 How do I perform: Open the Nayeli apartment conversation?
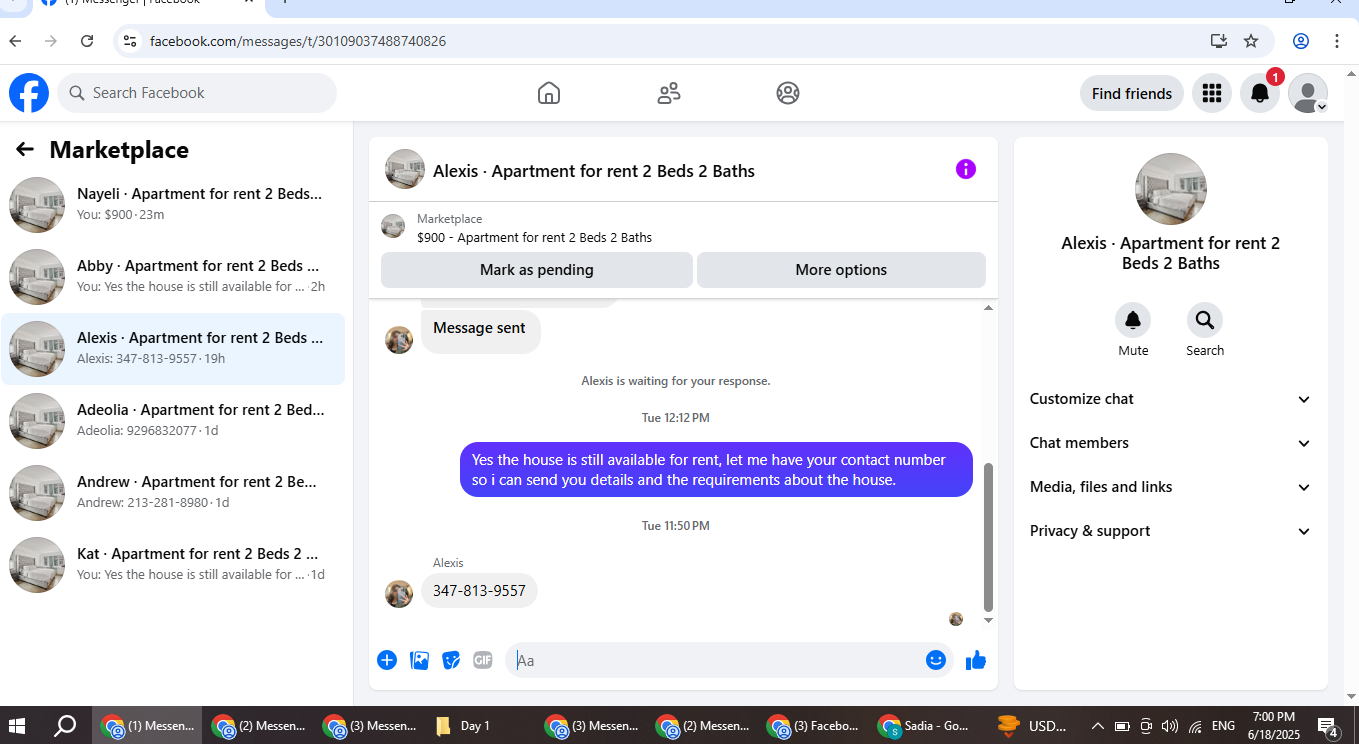(x=173, y=205)
